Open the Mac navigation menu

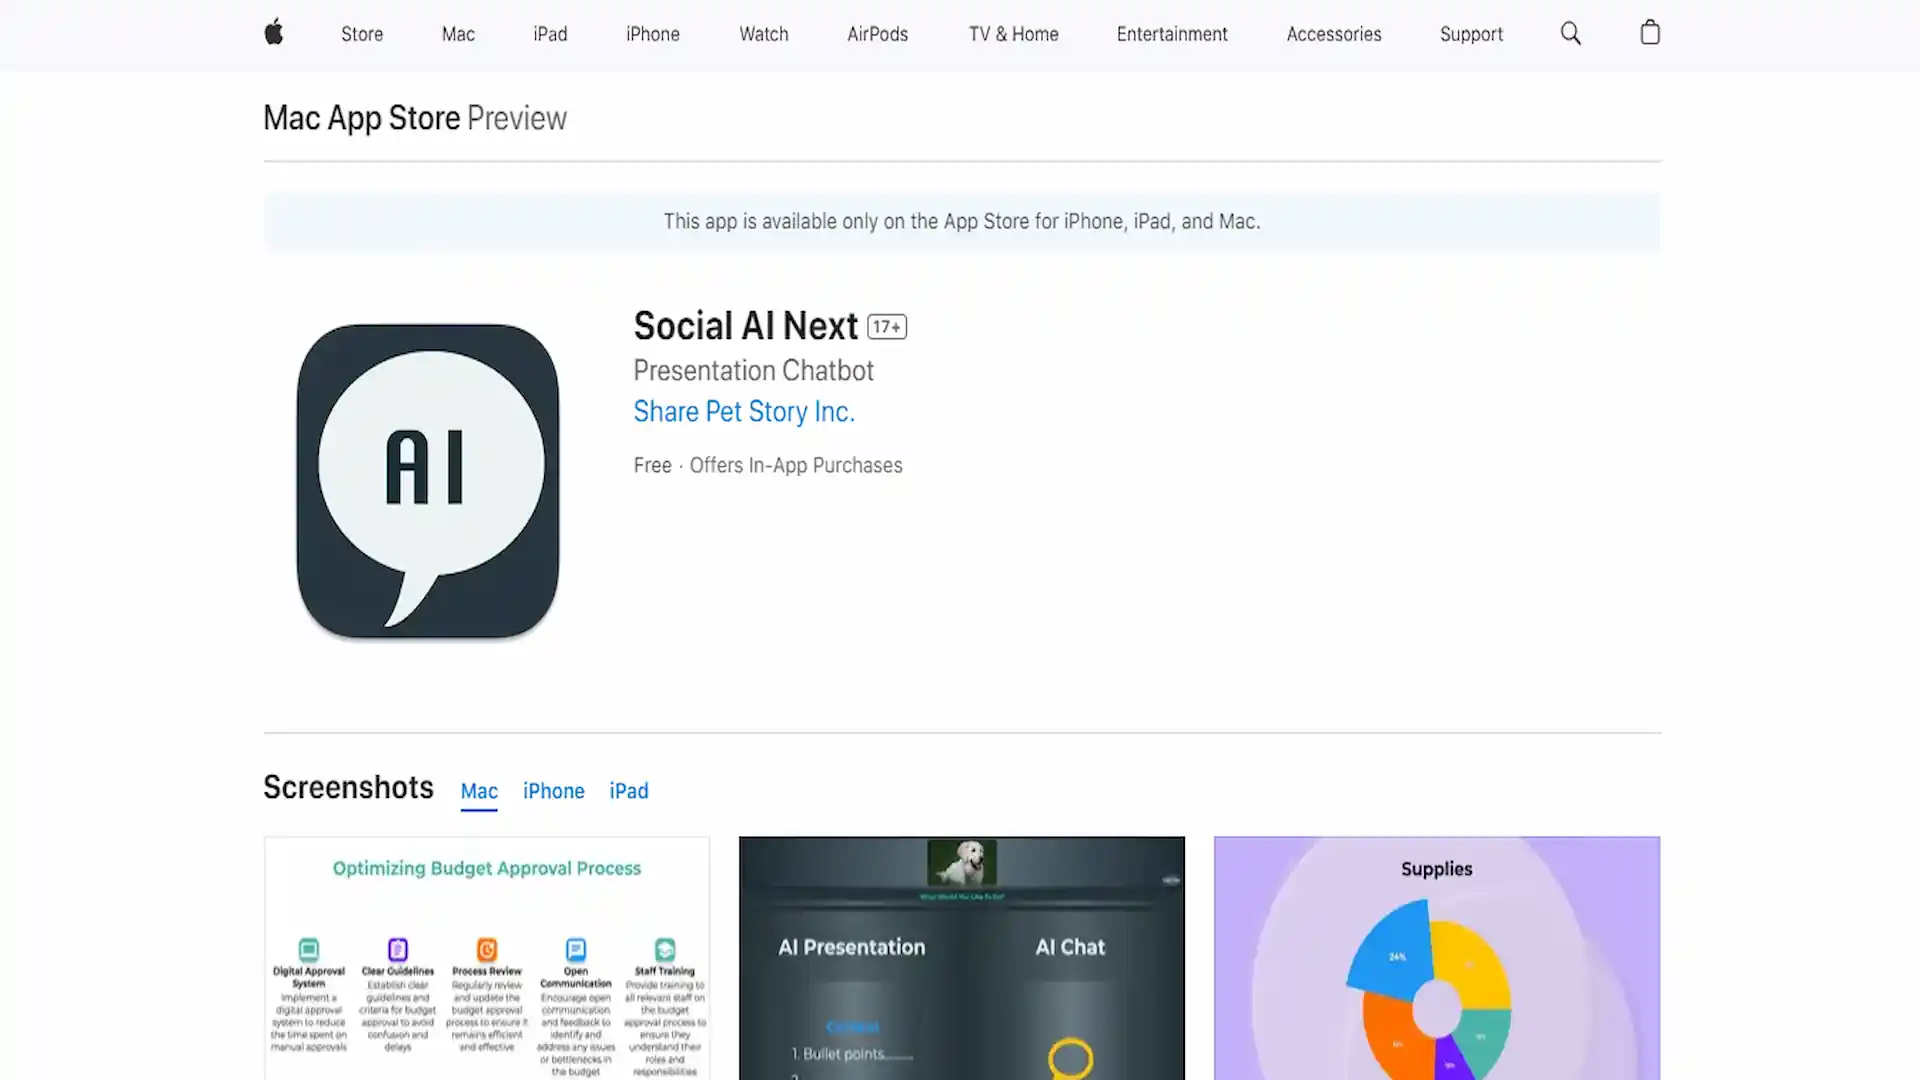pyautogui.click(x=458, y=34)
